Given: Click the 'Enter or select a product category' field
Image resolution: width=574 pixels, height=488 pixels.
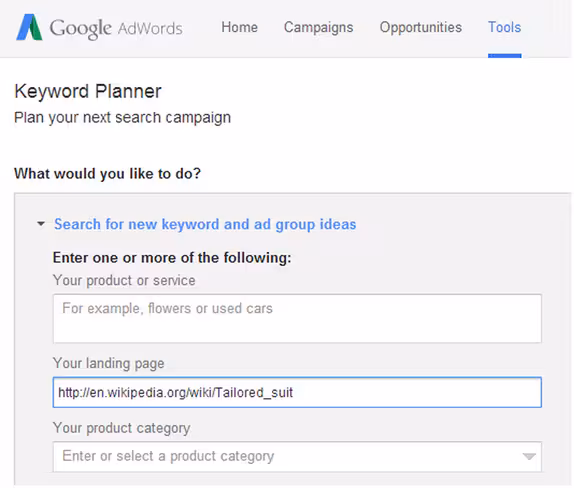Looking at the screenshot, I should [297, 457].
